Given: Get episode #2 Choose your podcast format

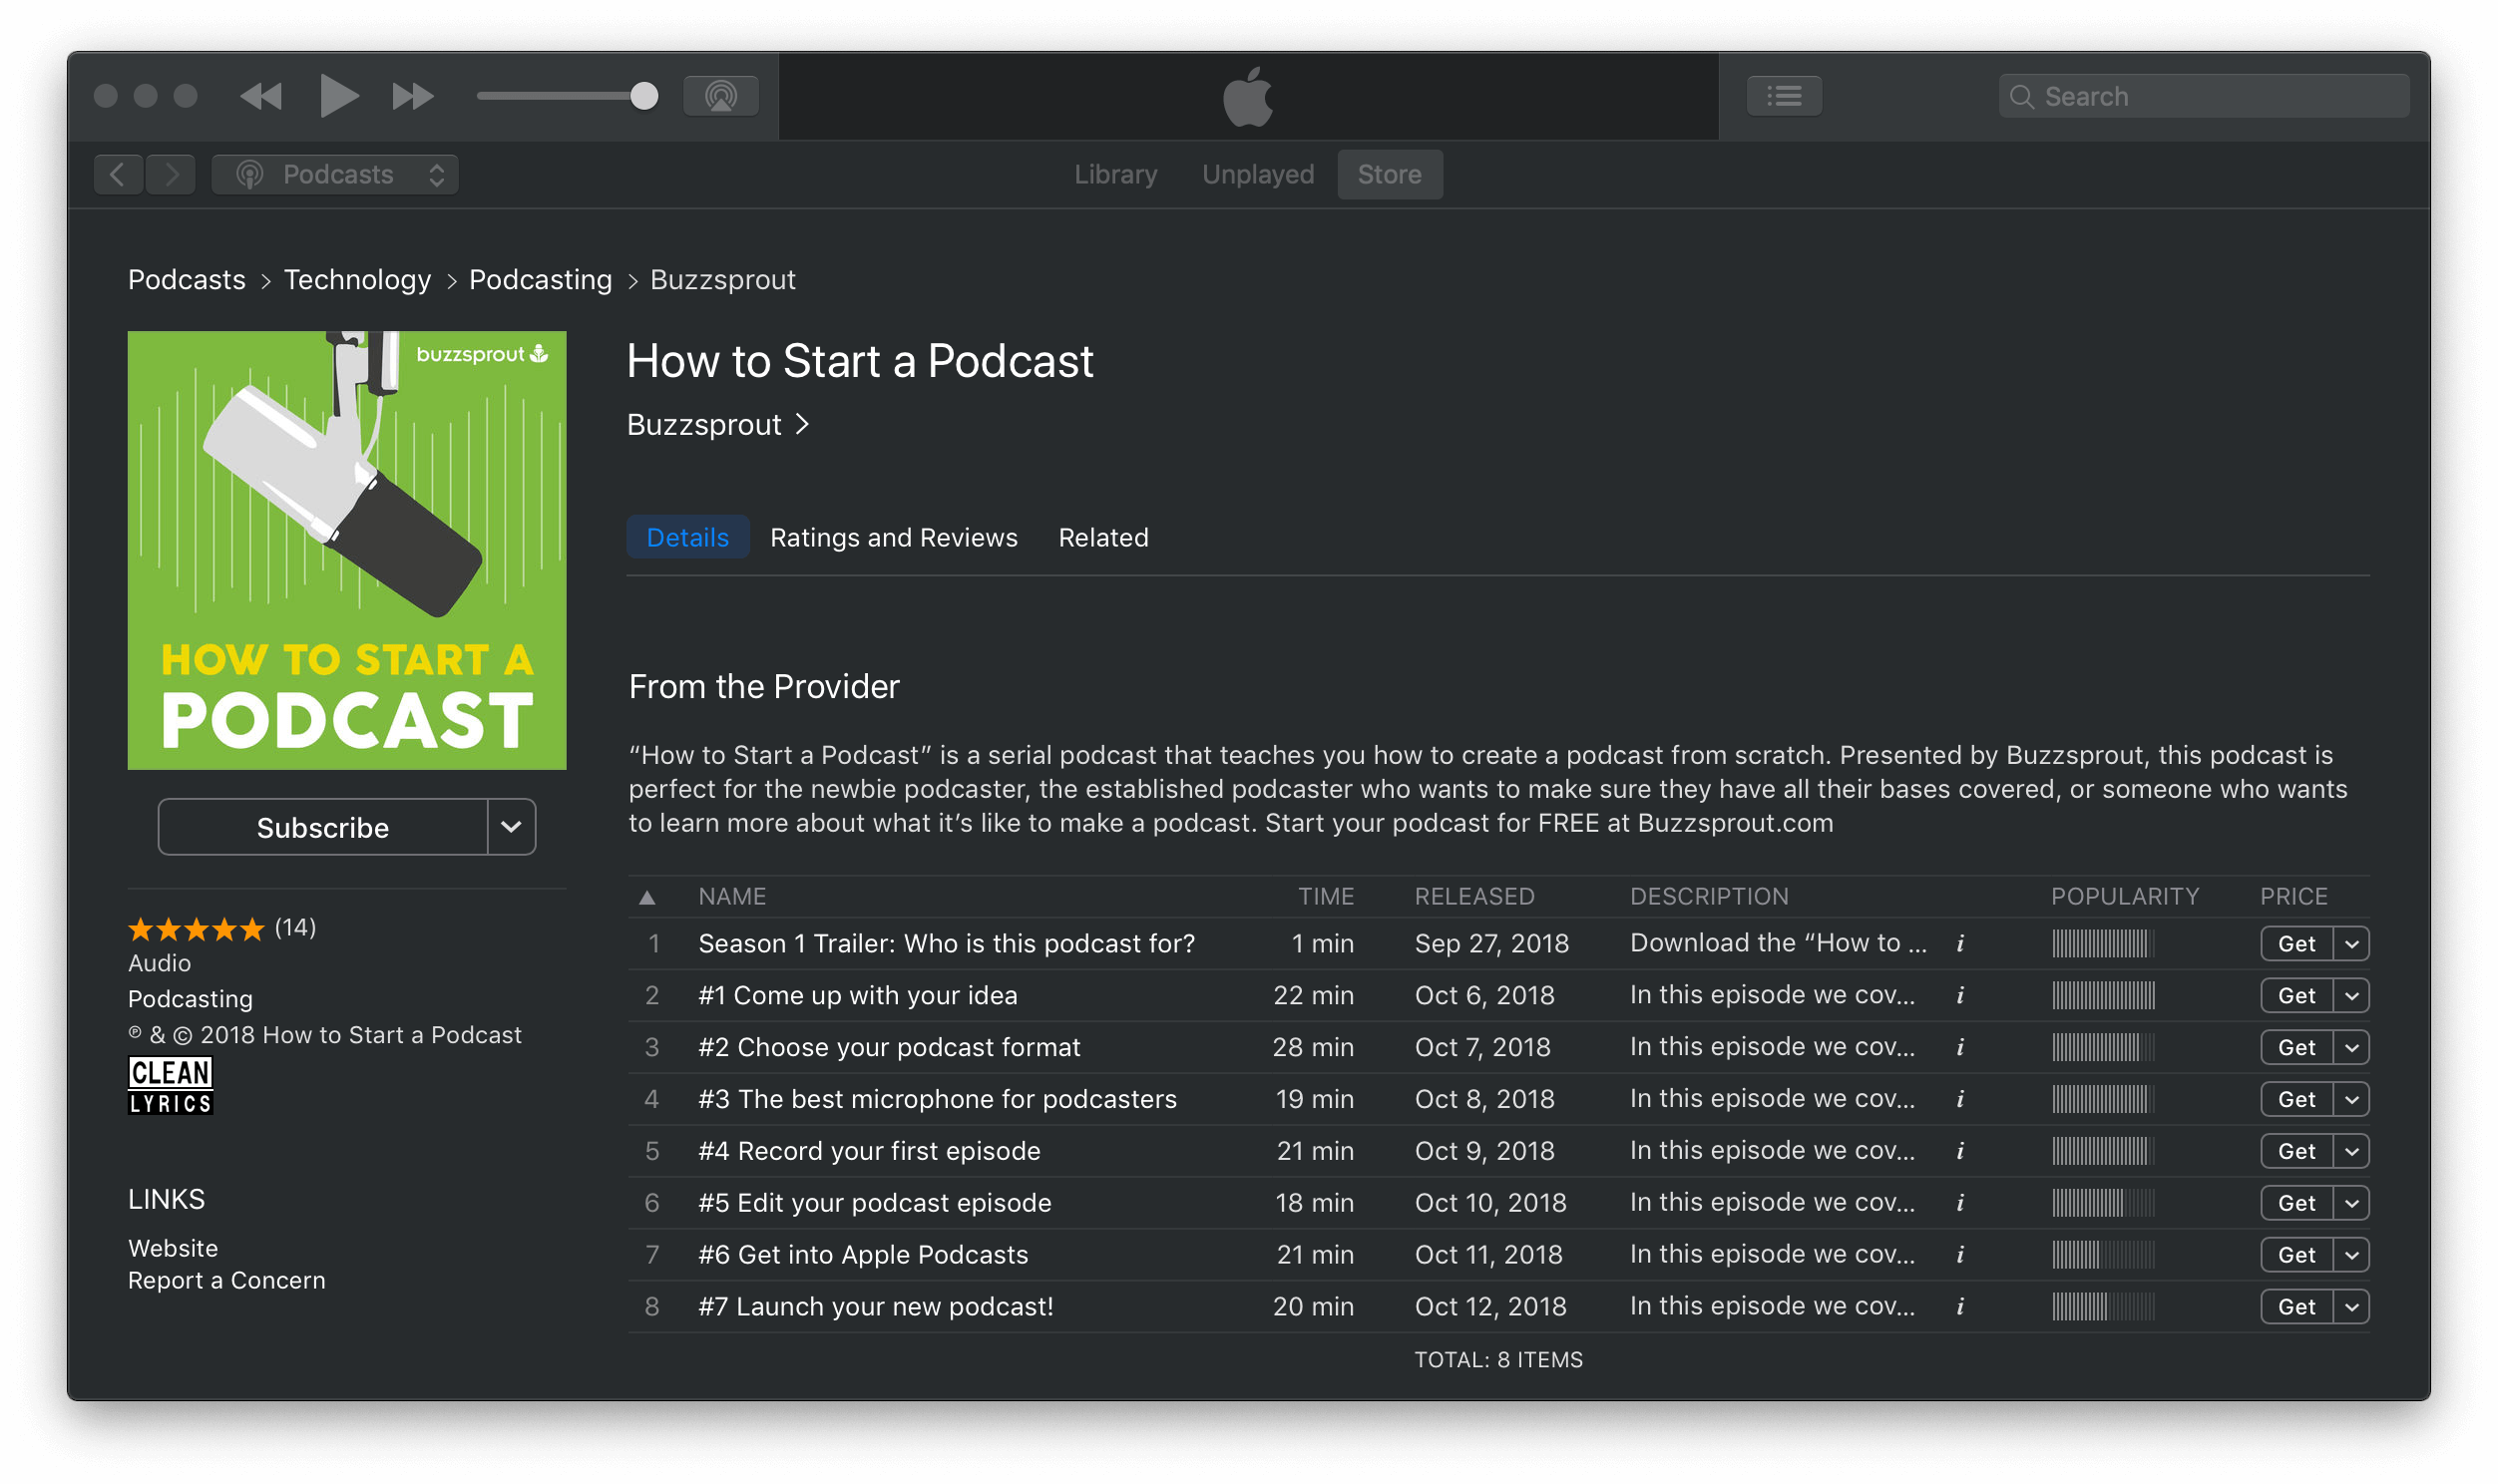Looking at the screenshot, I should (x=2297, y=1048).
